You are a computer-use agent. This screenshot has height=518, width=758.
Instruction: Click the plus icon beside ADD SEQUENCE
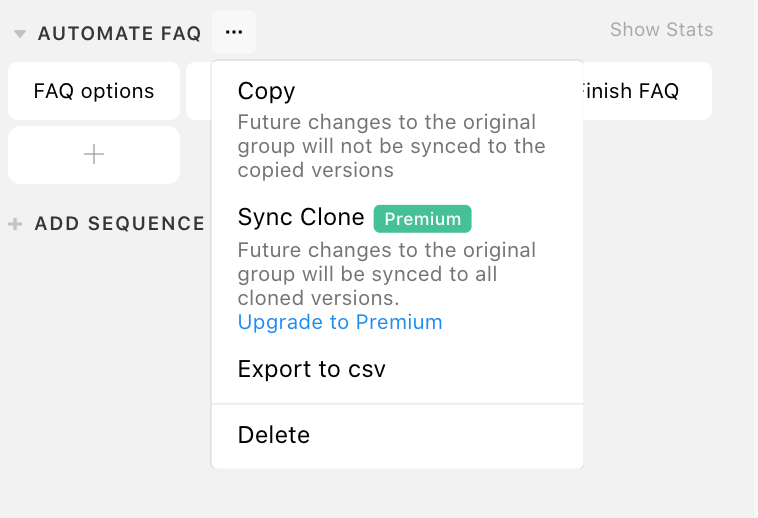pyautogui.click(x=15, y=224)
